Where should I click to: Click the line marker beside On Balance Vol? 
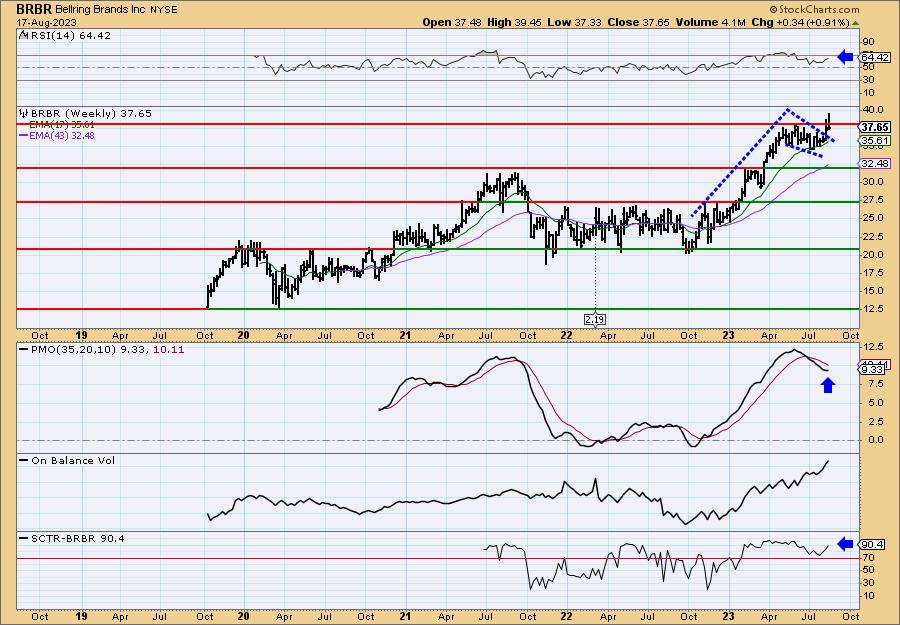[24, 460]
